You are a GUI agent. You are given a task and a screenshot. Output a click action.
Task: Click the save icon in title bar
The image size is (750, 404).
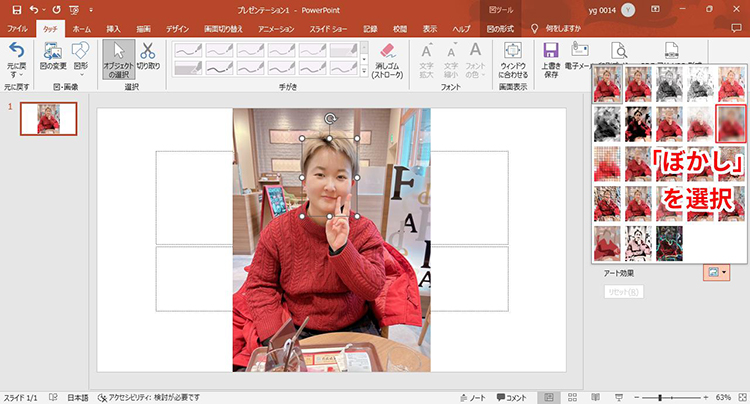point(16,9)
